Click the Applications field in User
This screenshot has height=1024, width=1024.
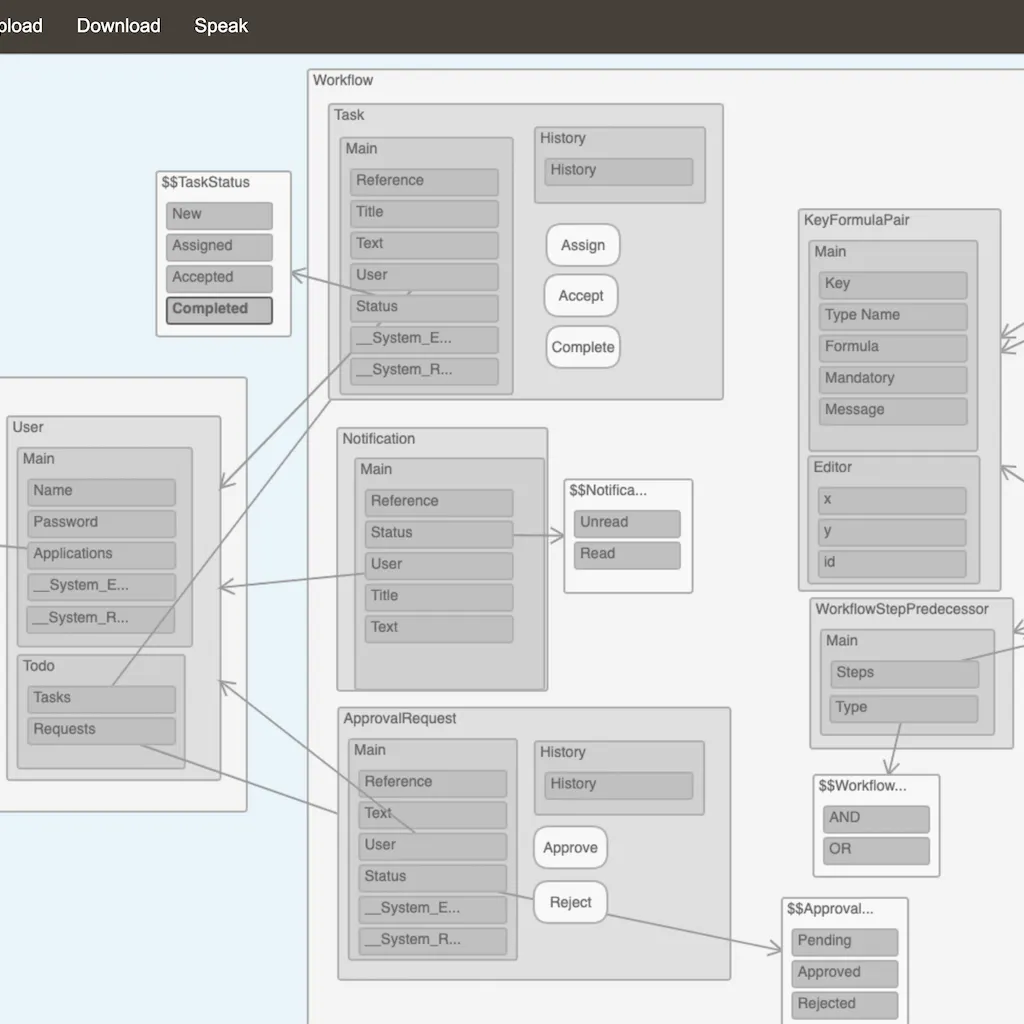(101, 554)
